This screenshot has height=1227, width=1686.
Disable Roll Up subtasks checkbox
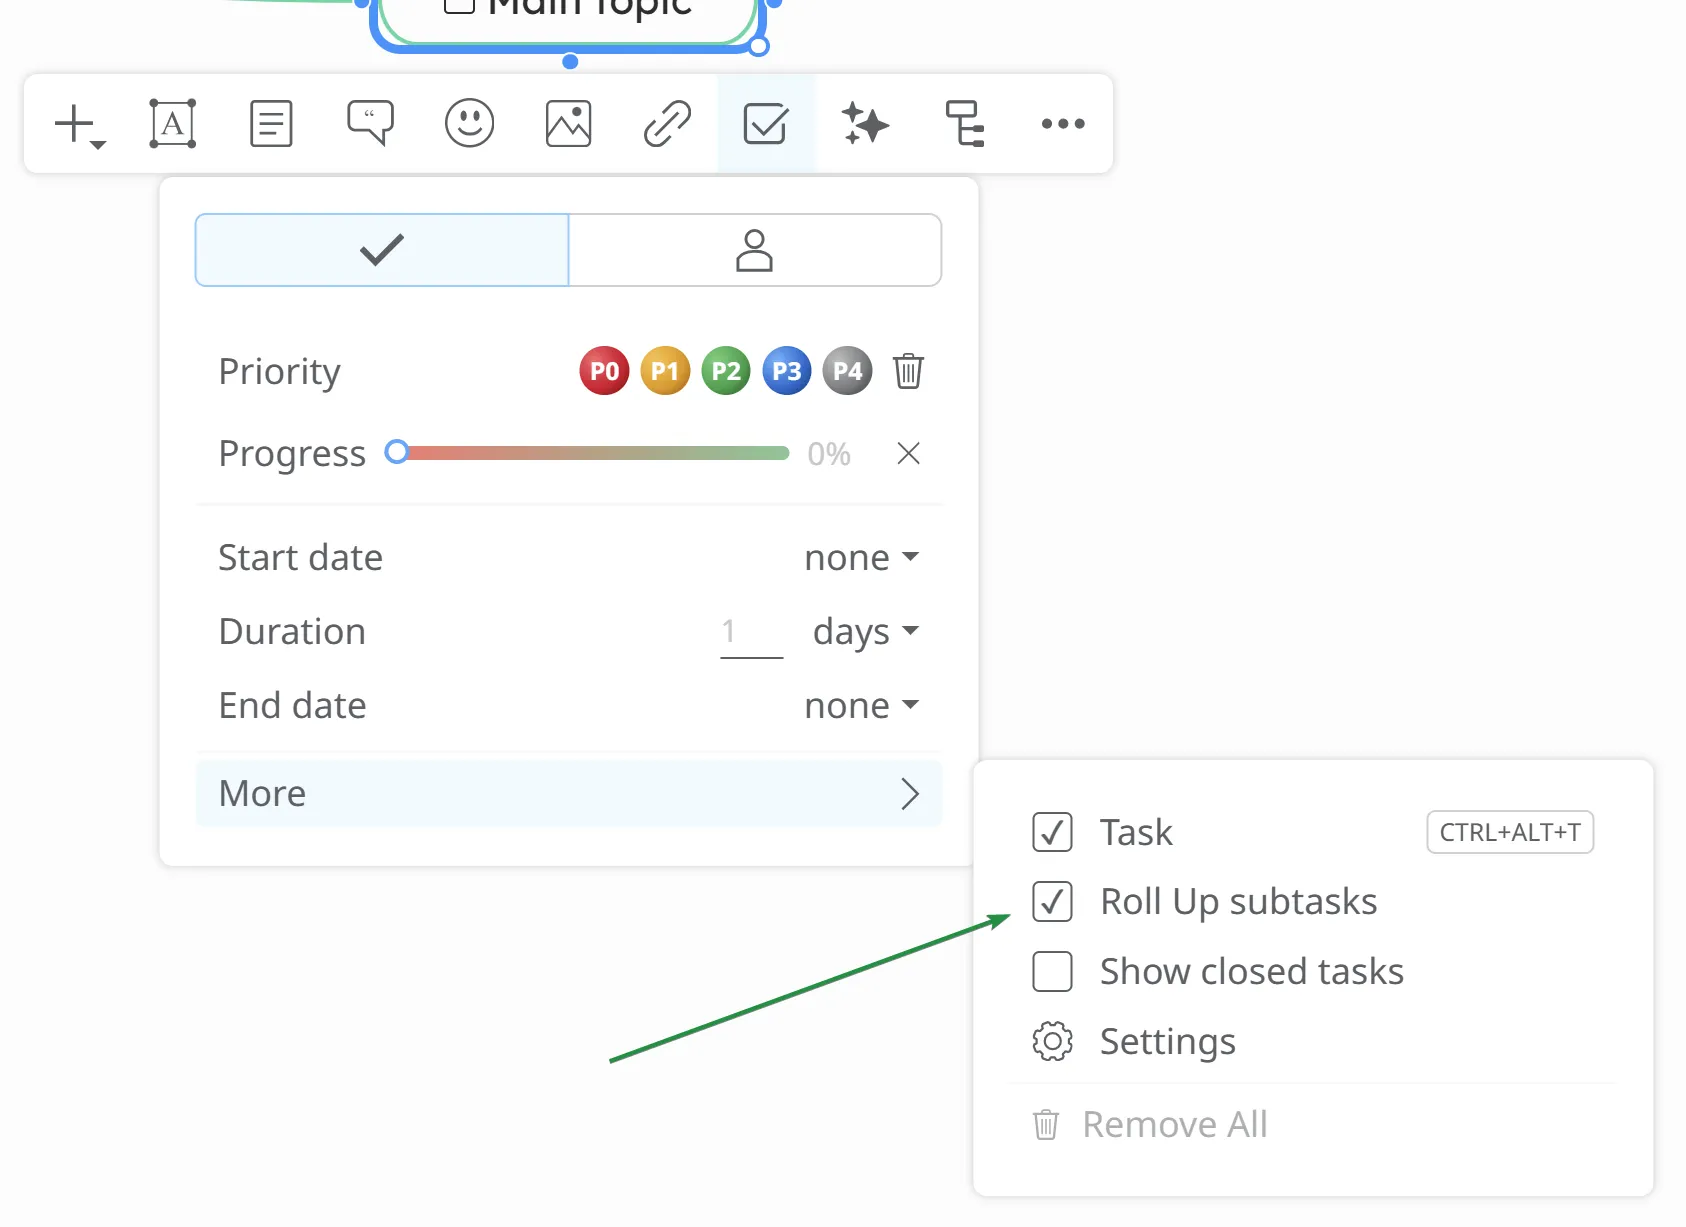point(1052,902)
